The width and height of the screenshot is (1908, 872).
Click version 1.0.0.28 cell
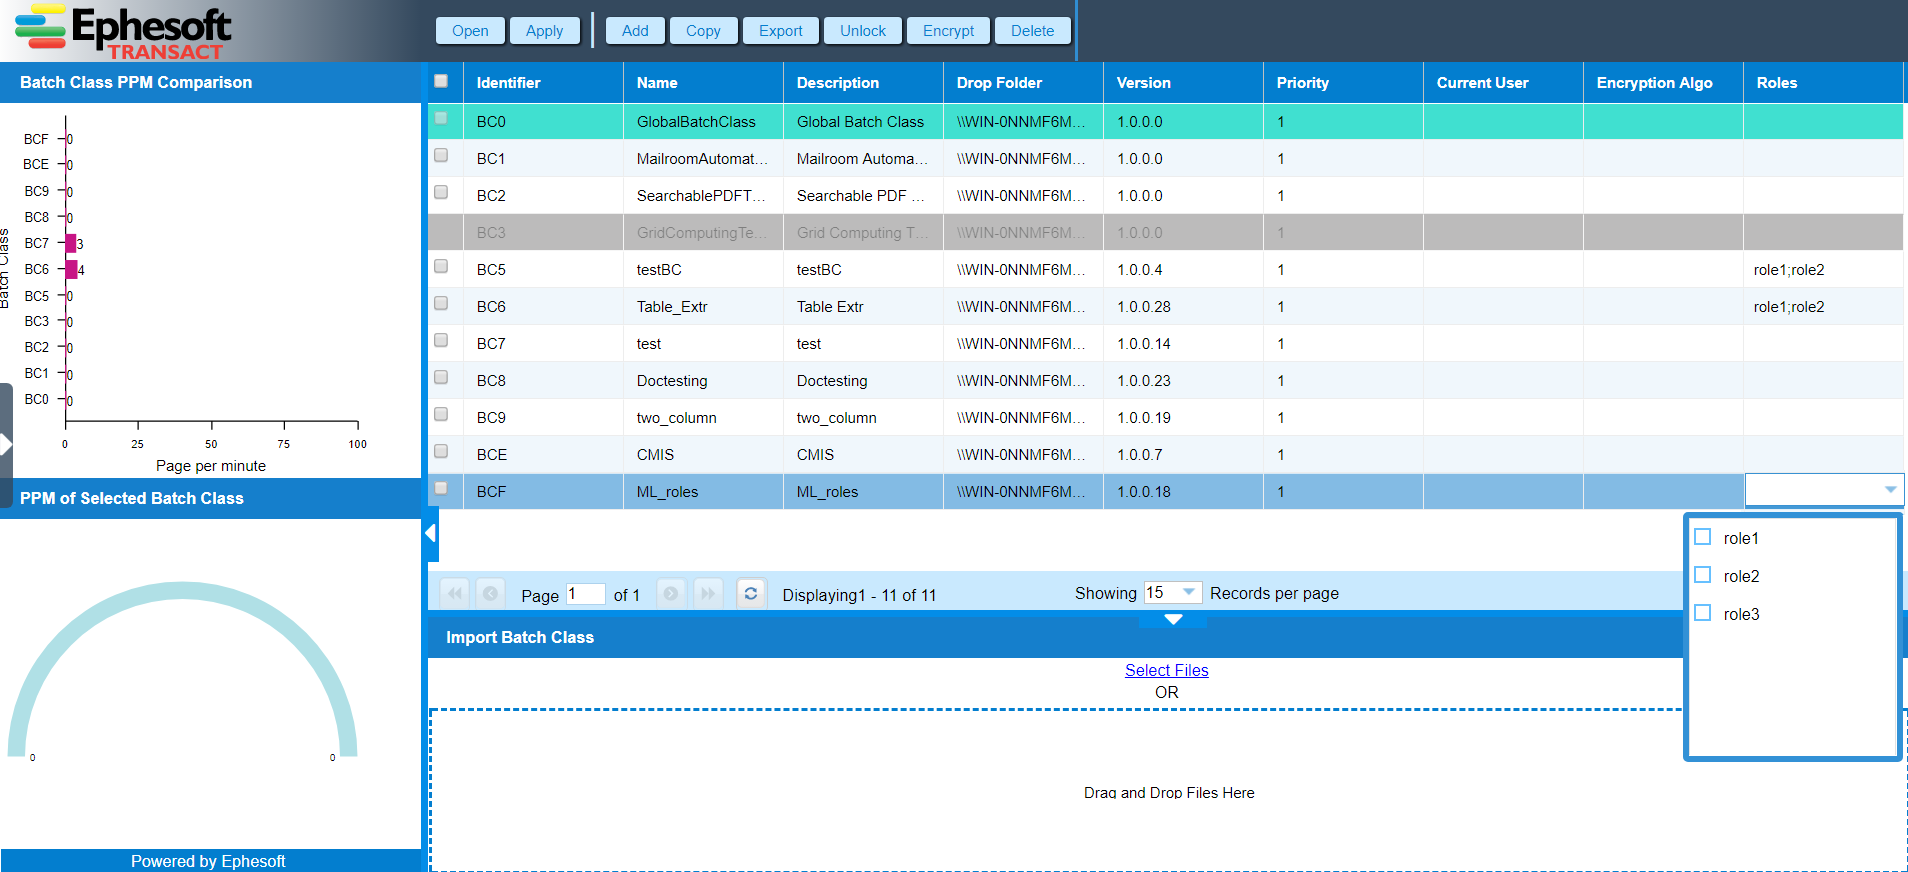point(1183,306)
